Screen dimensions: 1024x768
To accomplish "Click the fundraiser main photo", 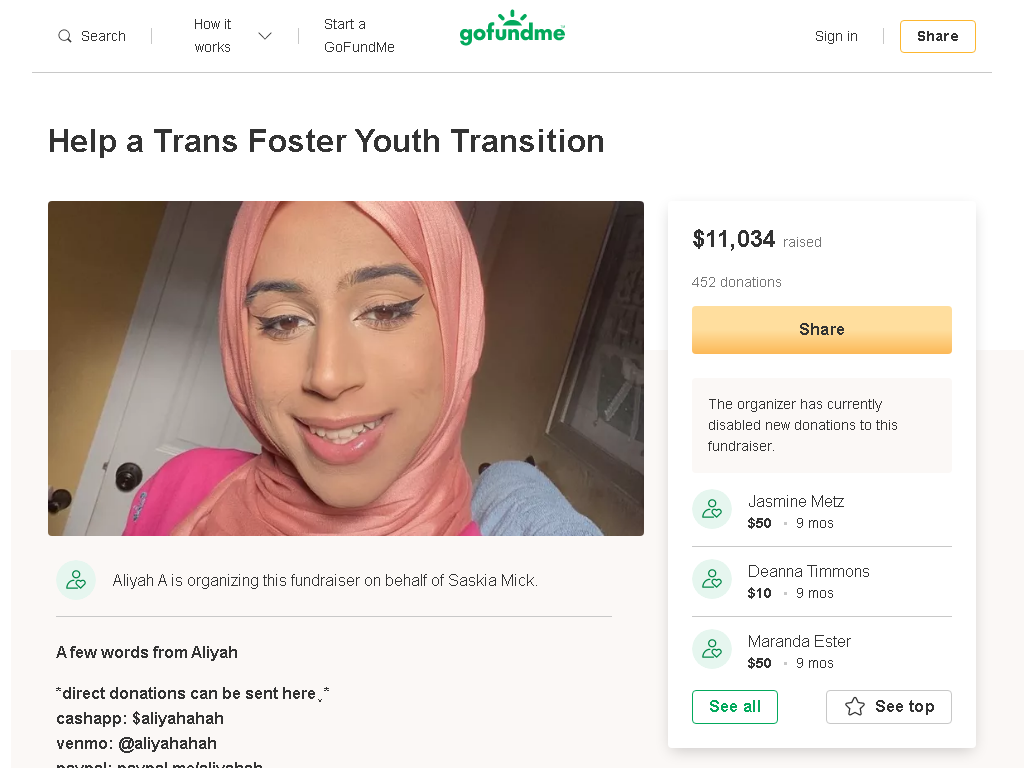I will (346, 368).
